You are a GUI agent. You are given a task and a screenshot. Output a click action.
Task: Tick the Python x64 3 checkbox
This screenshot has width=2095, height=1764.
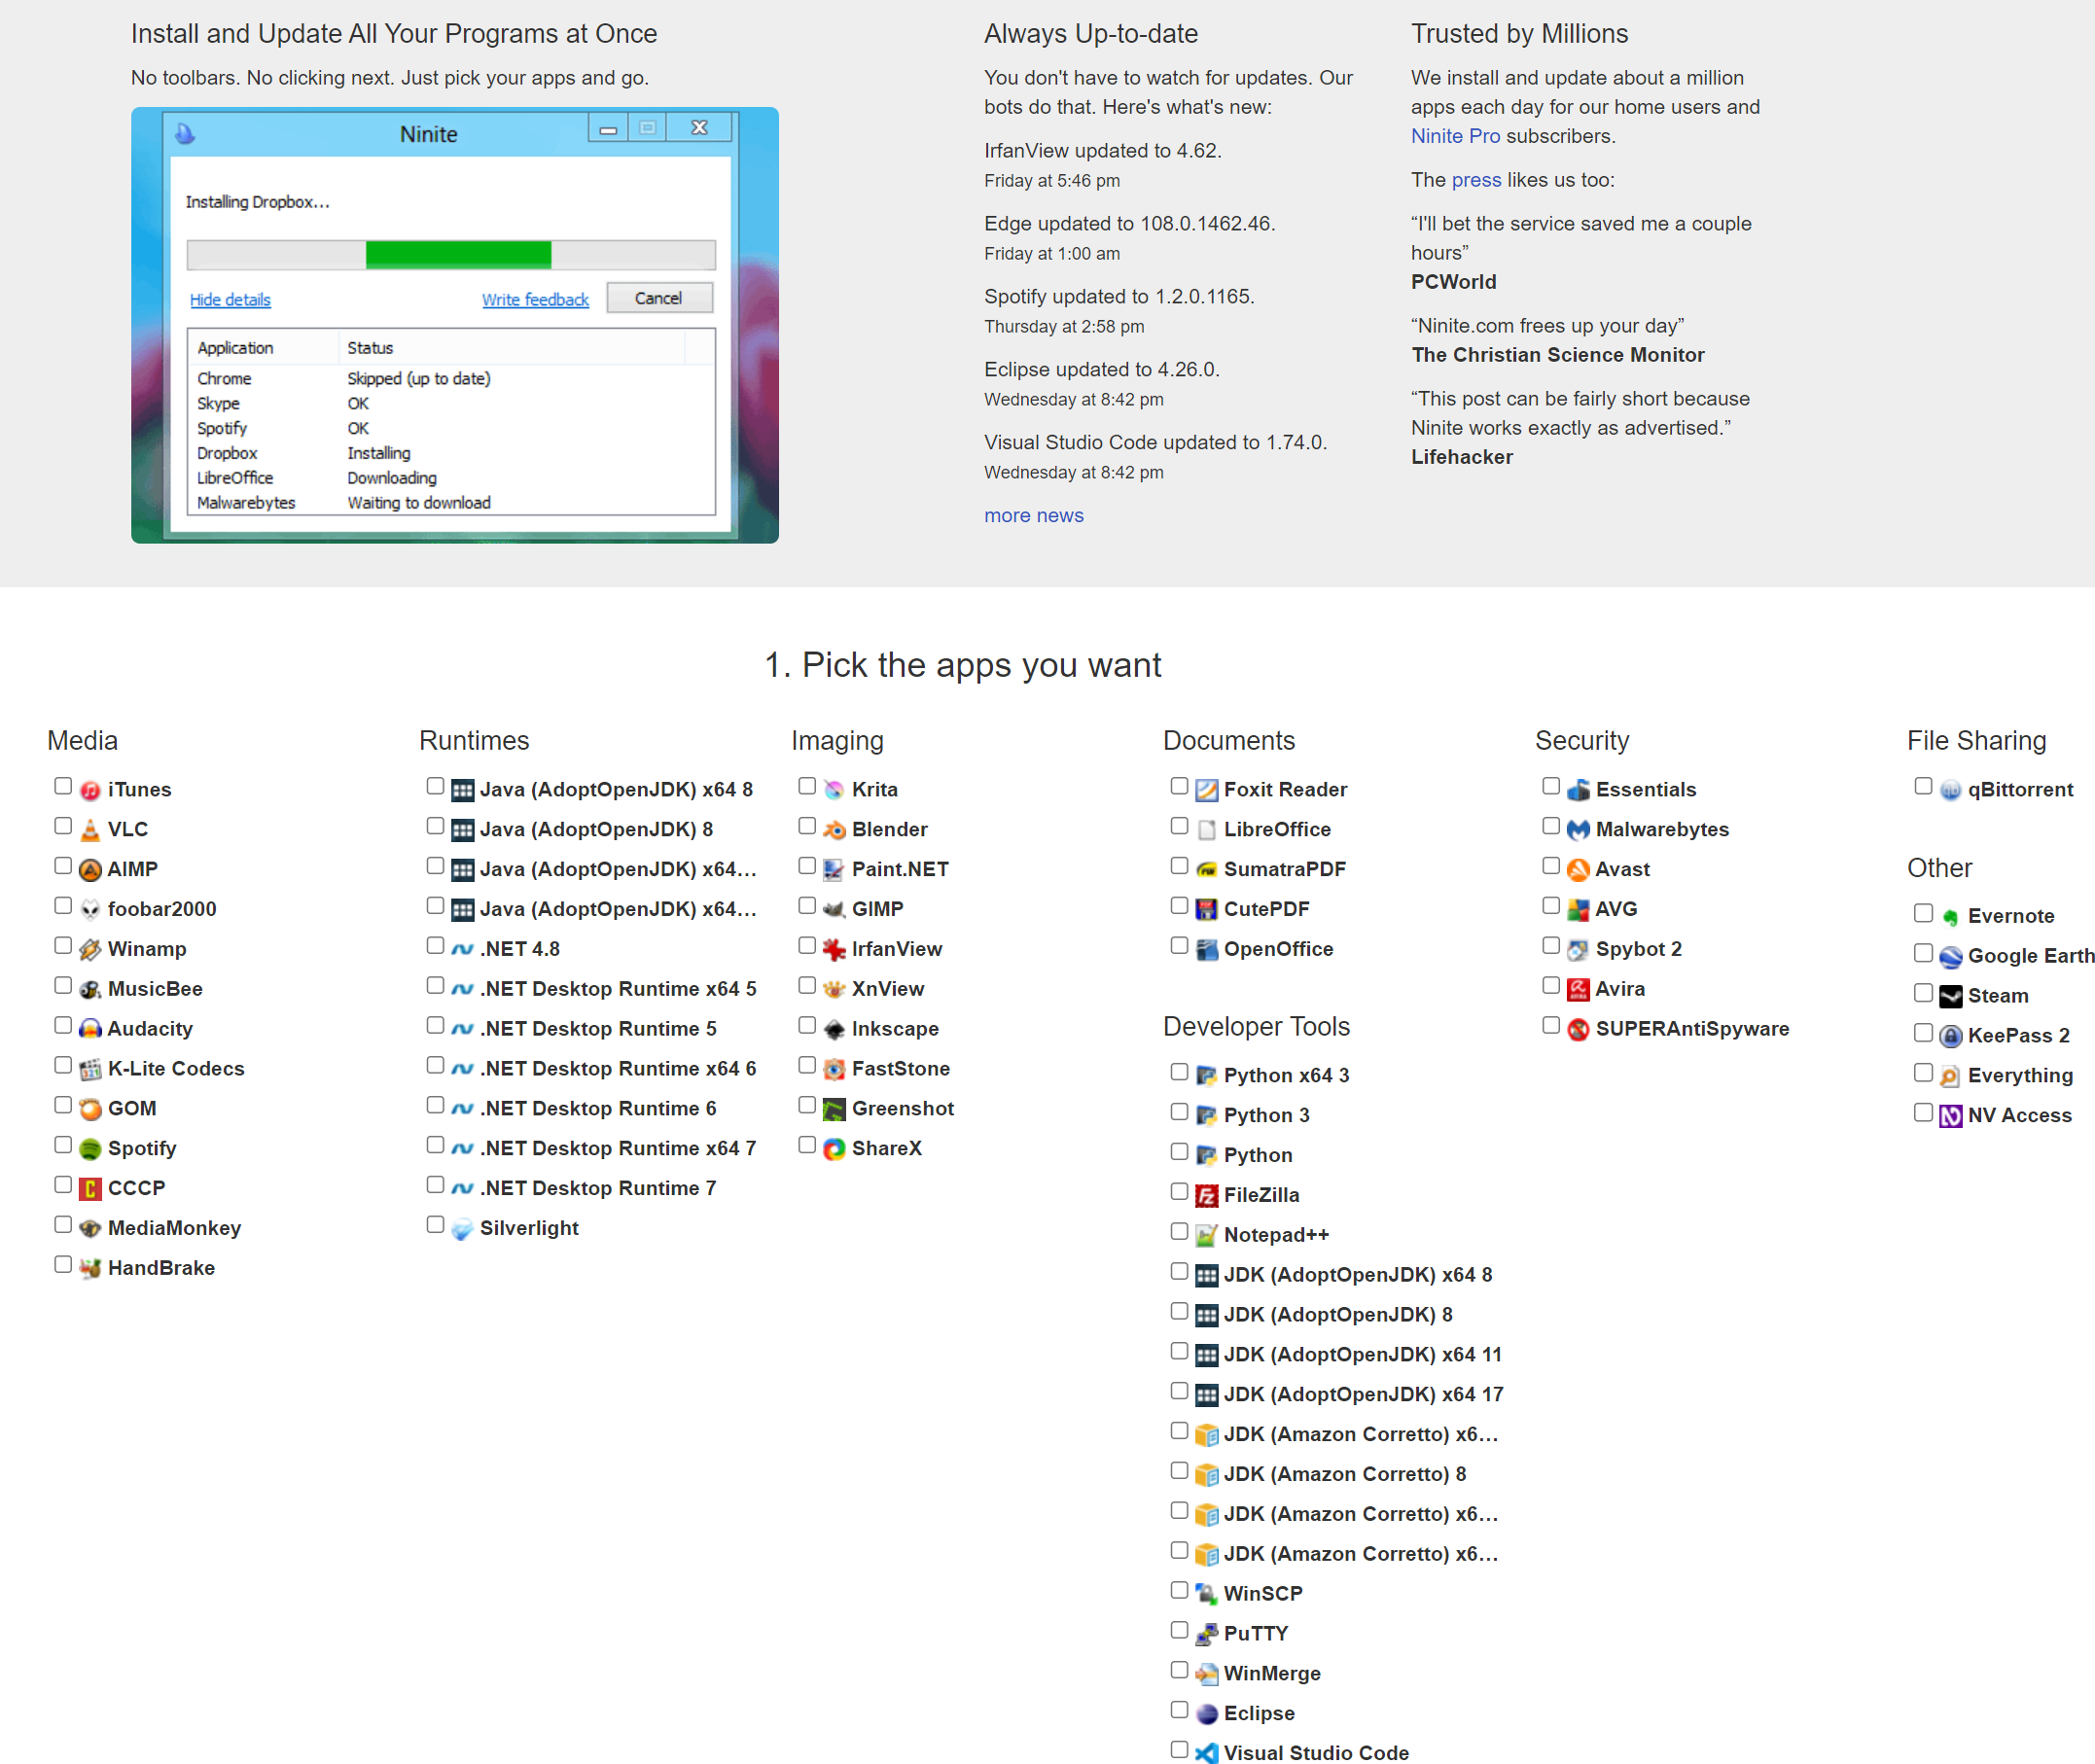[x=1179, y=1072]
